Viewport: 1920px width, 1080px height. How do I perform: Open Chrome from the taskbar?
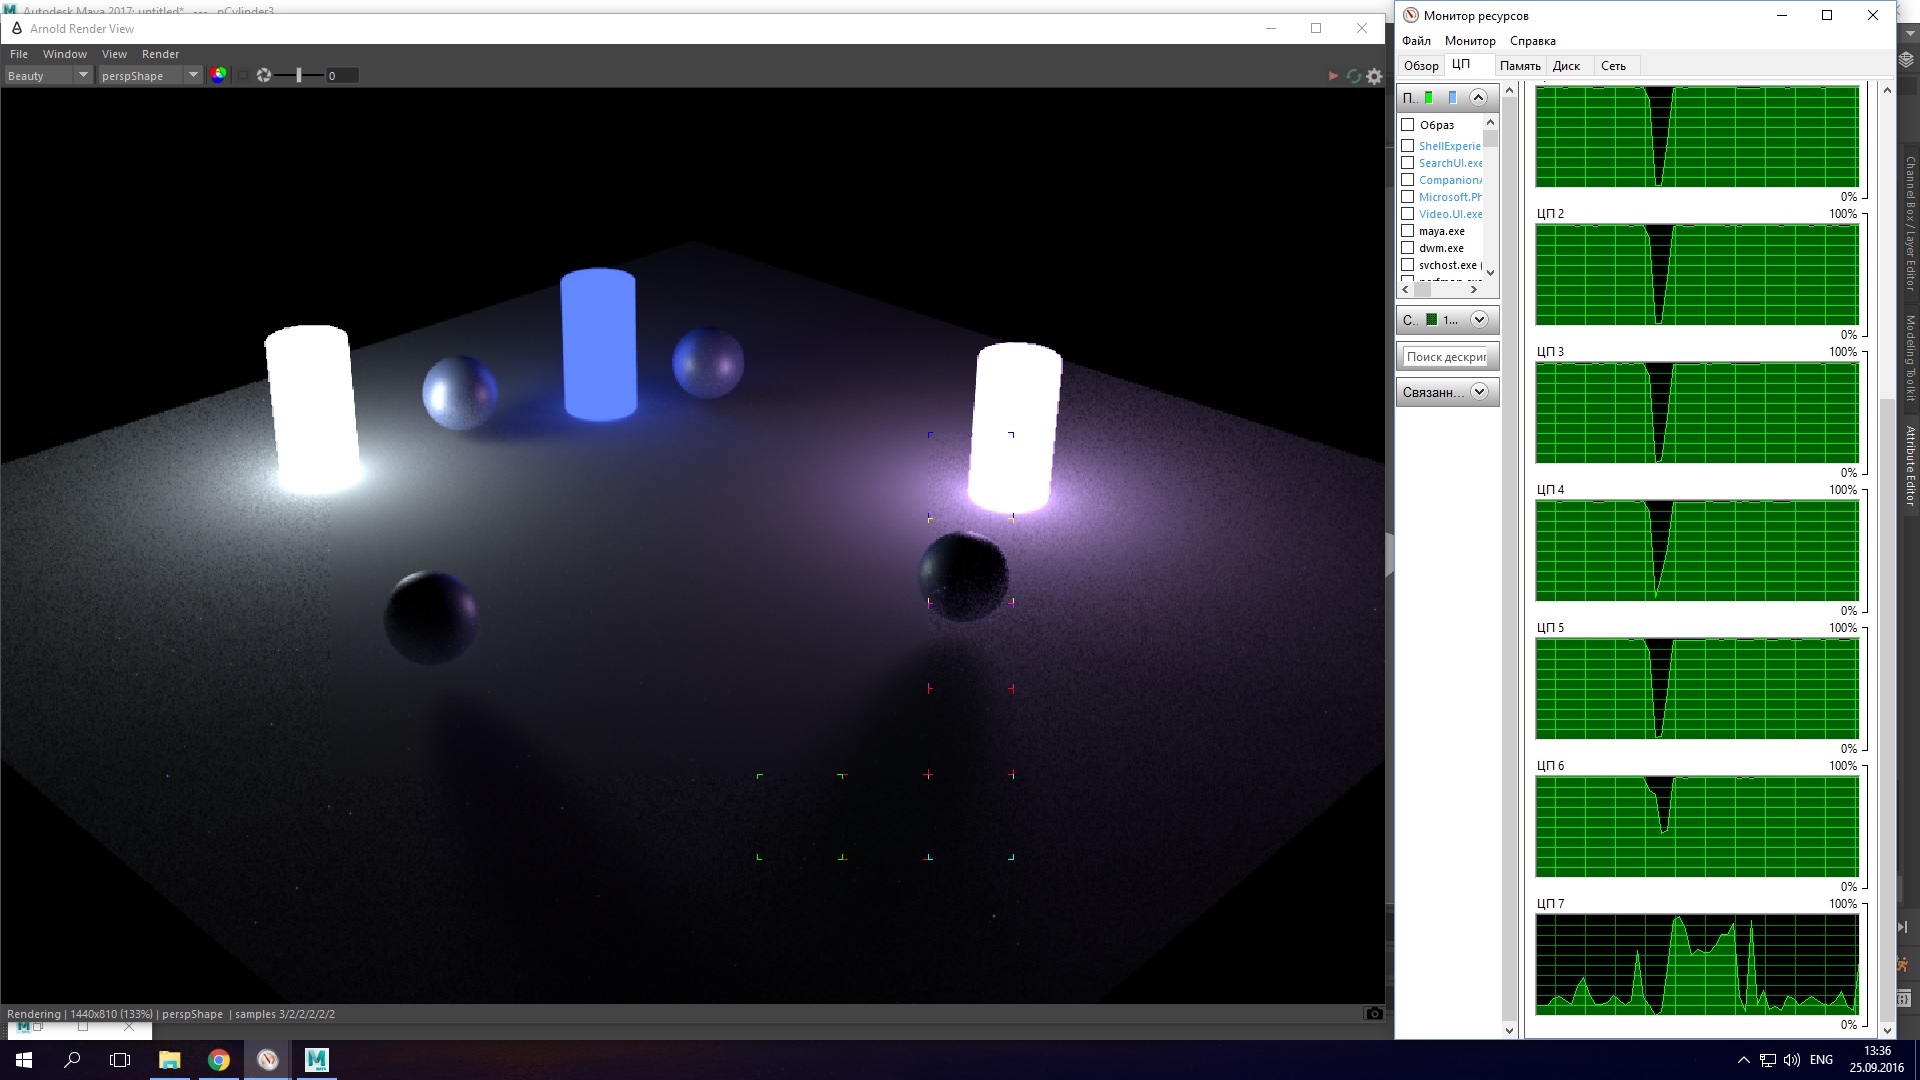[218, 1059]
